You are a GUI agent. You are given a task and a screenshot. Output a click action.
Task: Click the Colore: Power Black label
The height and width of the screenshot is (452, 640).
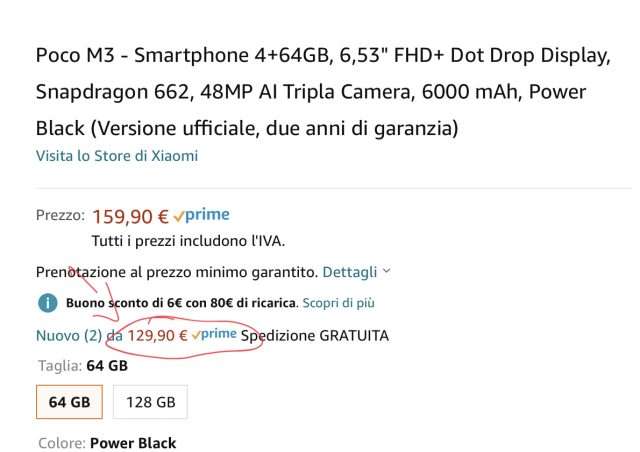point(107,443)
